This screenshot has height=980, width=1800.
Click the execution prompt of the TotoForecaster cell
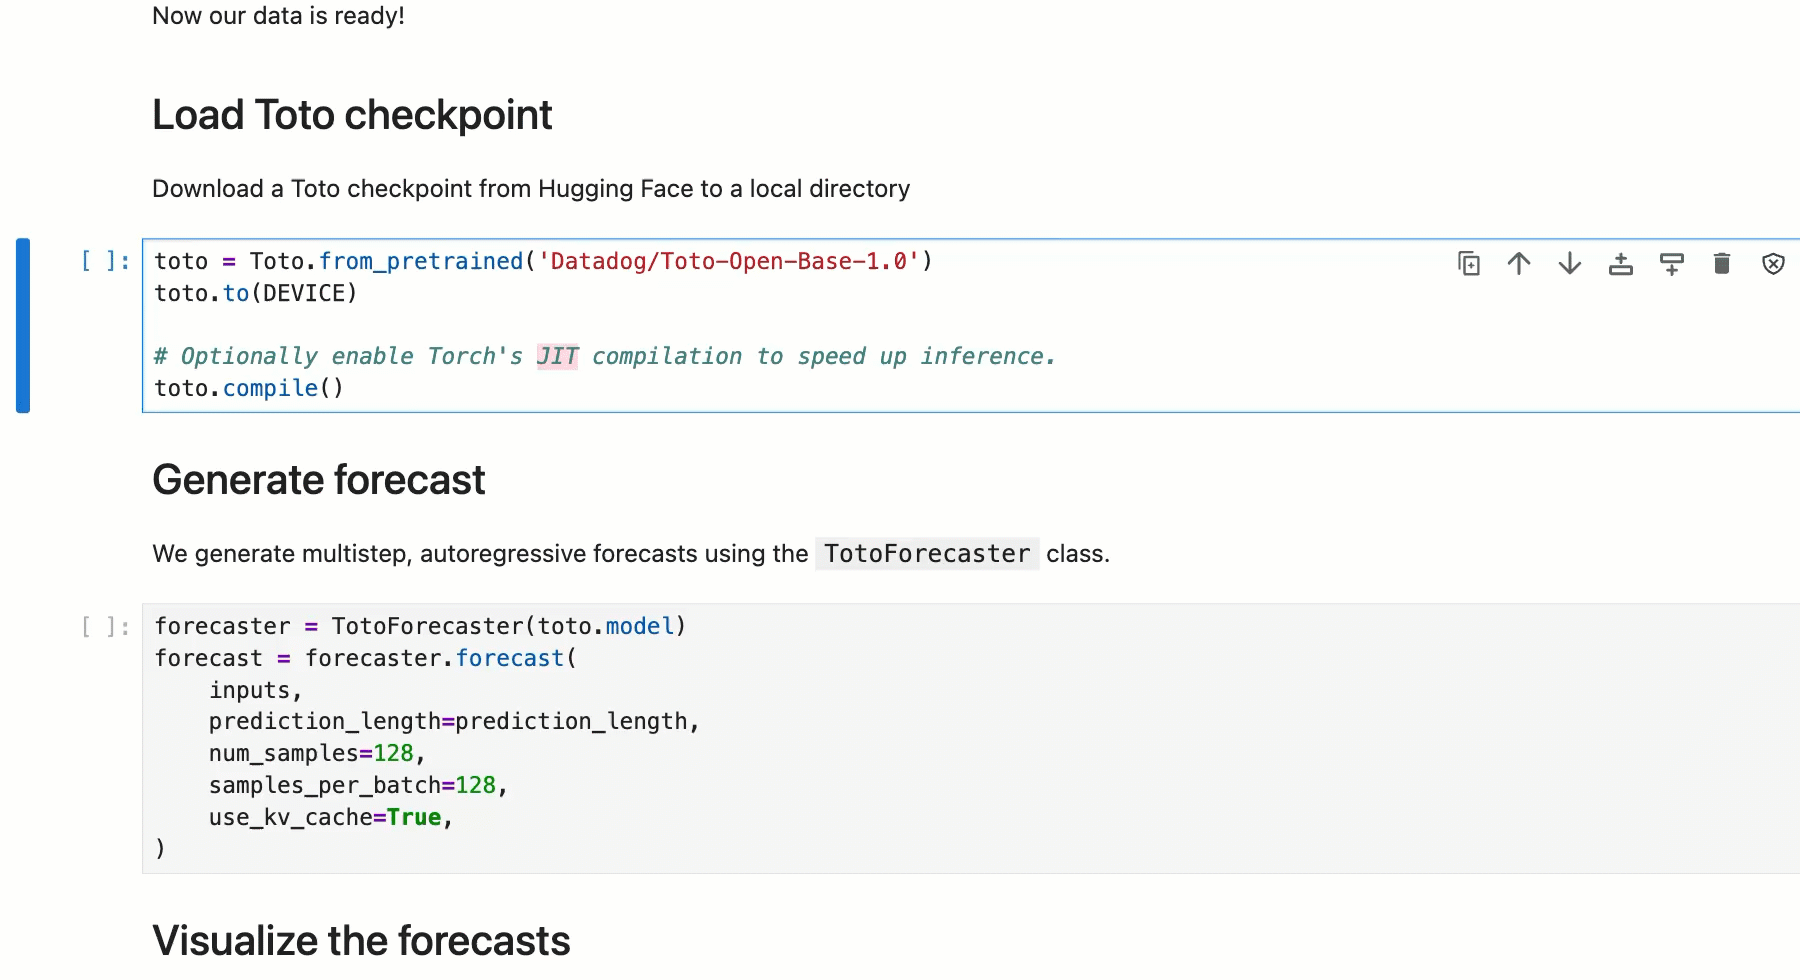(x=105, y=626)
